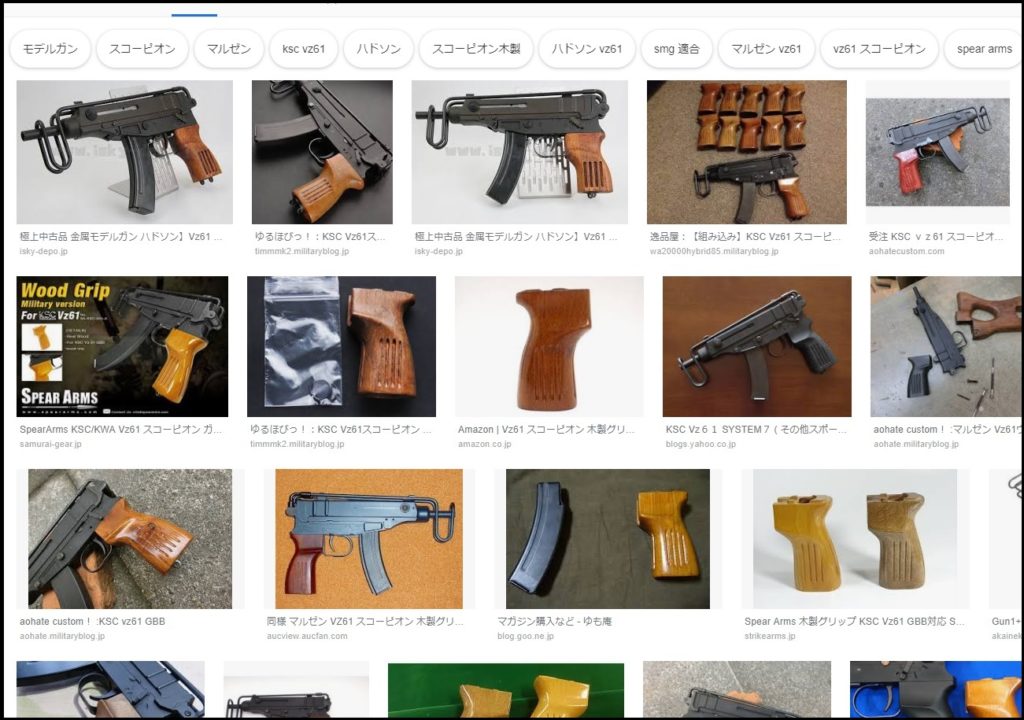Choose the ハドソン filter chip
The width and height of the screenshot is (1024, 720).
tap(378, 49)
